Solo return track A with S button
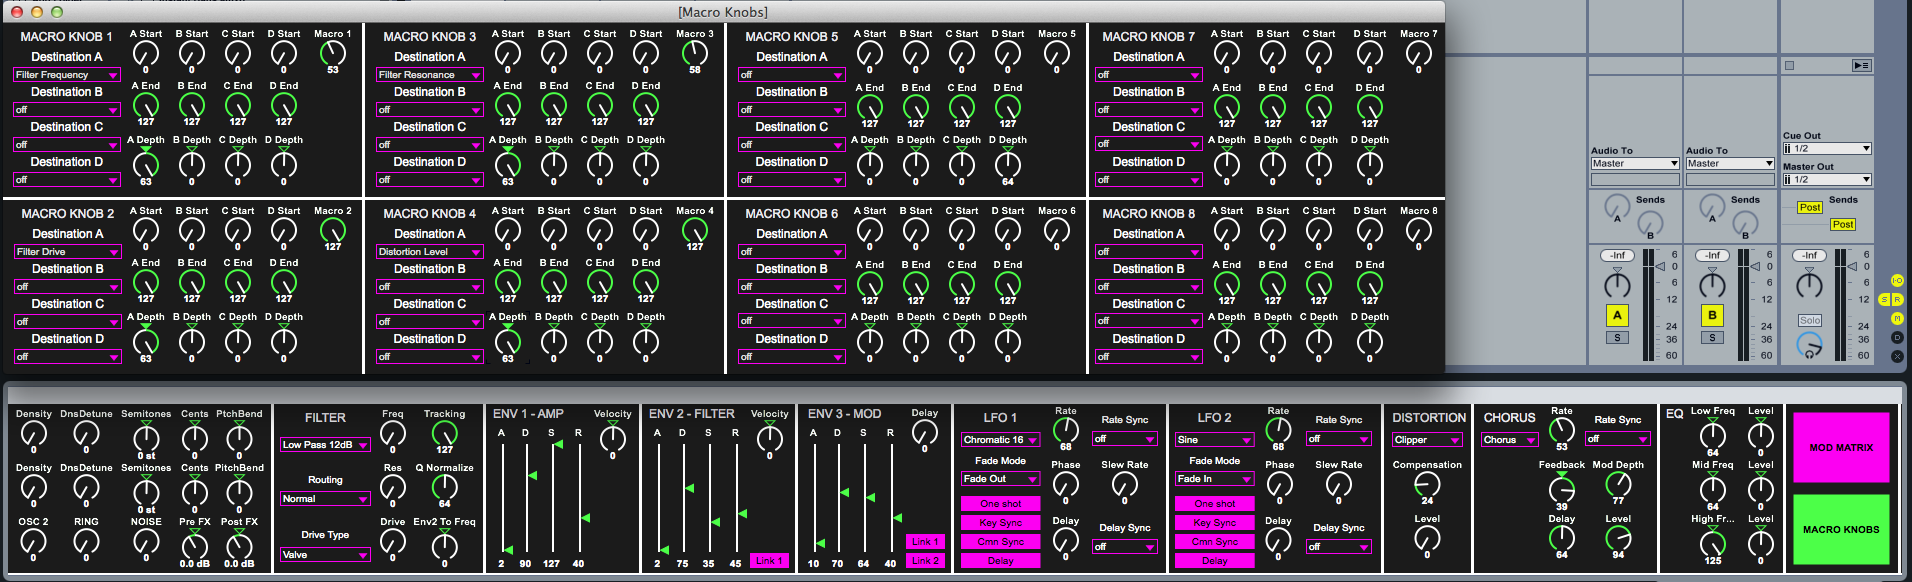The image size is (1912, 582). tap(1617, 338)
